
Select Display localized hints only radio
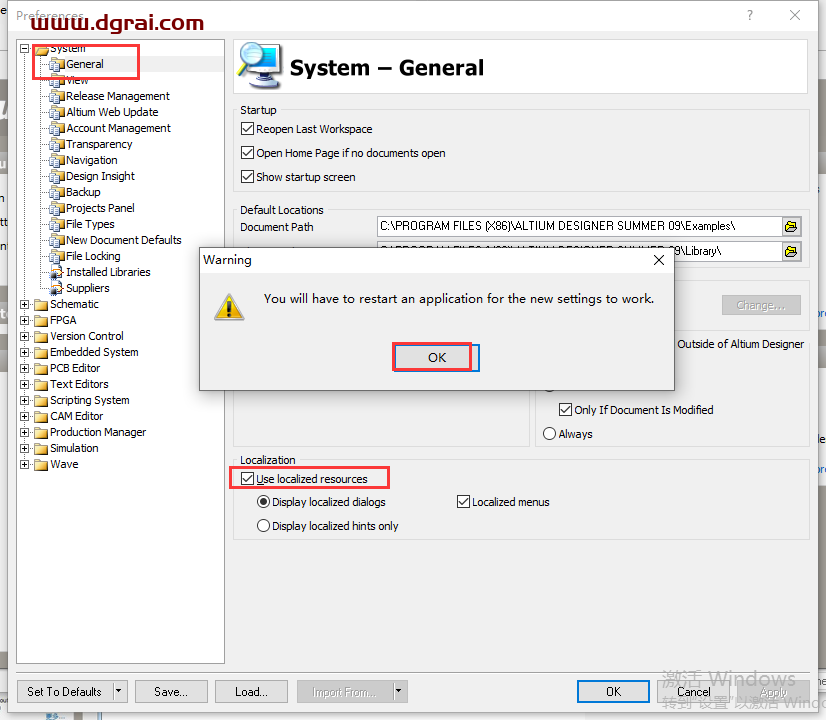pos(264,526)
